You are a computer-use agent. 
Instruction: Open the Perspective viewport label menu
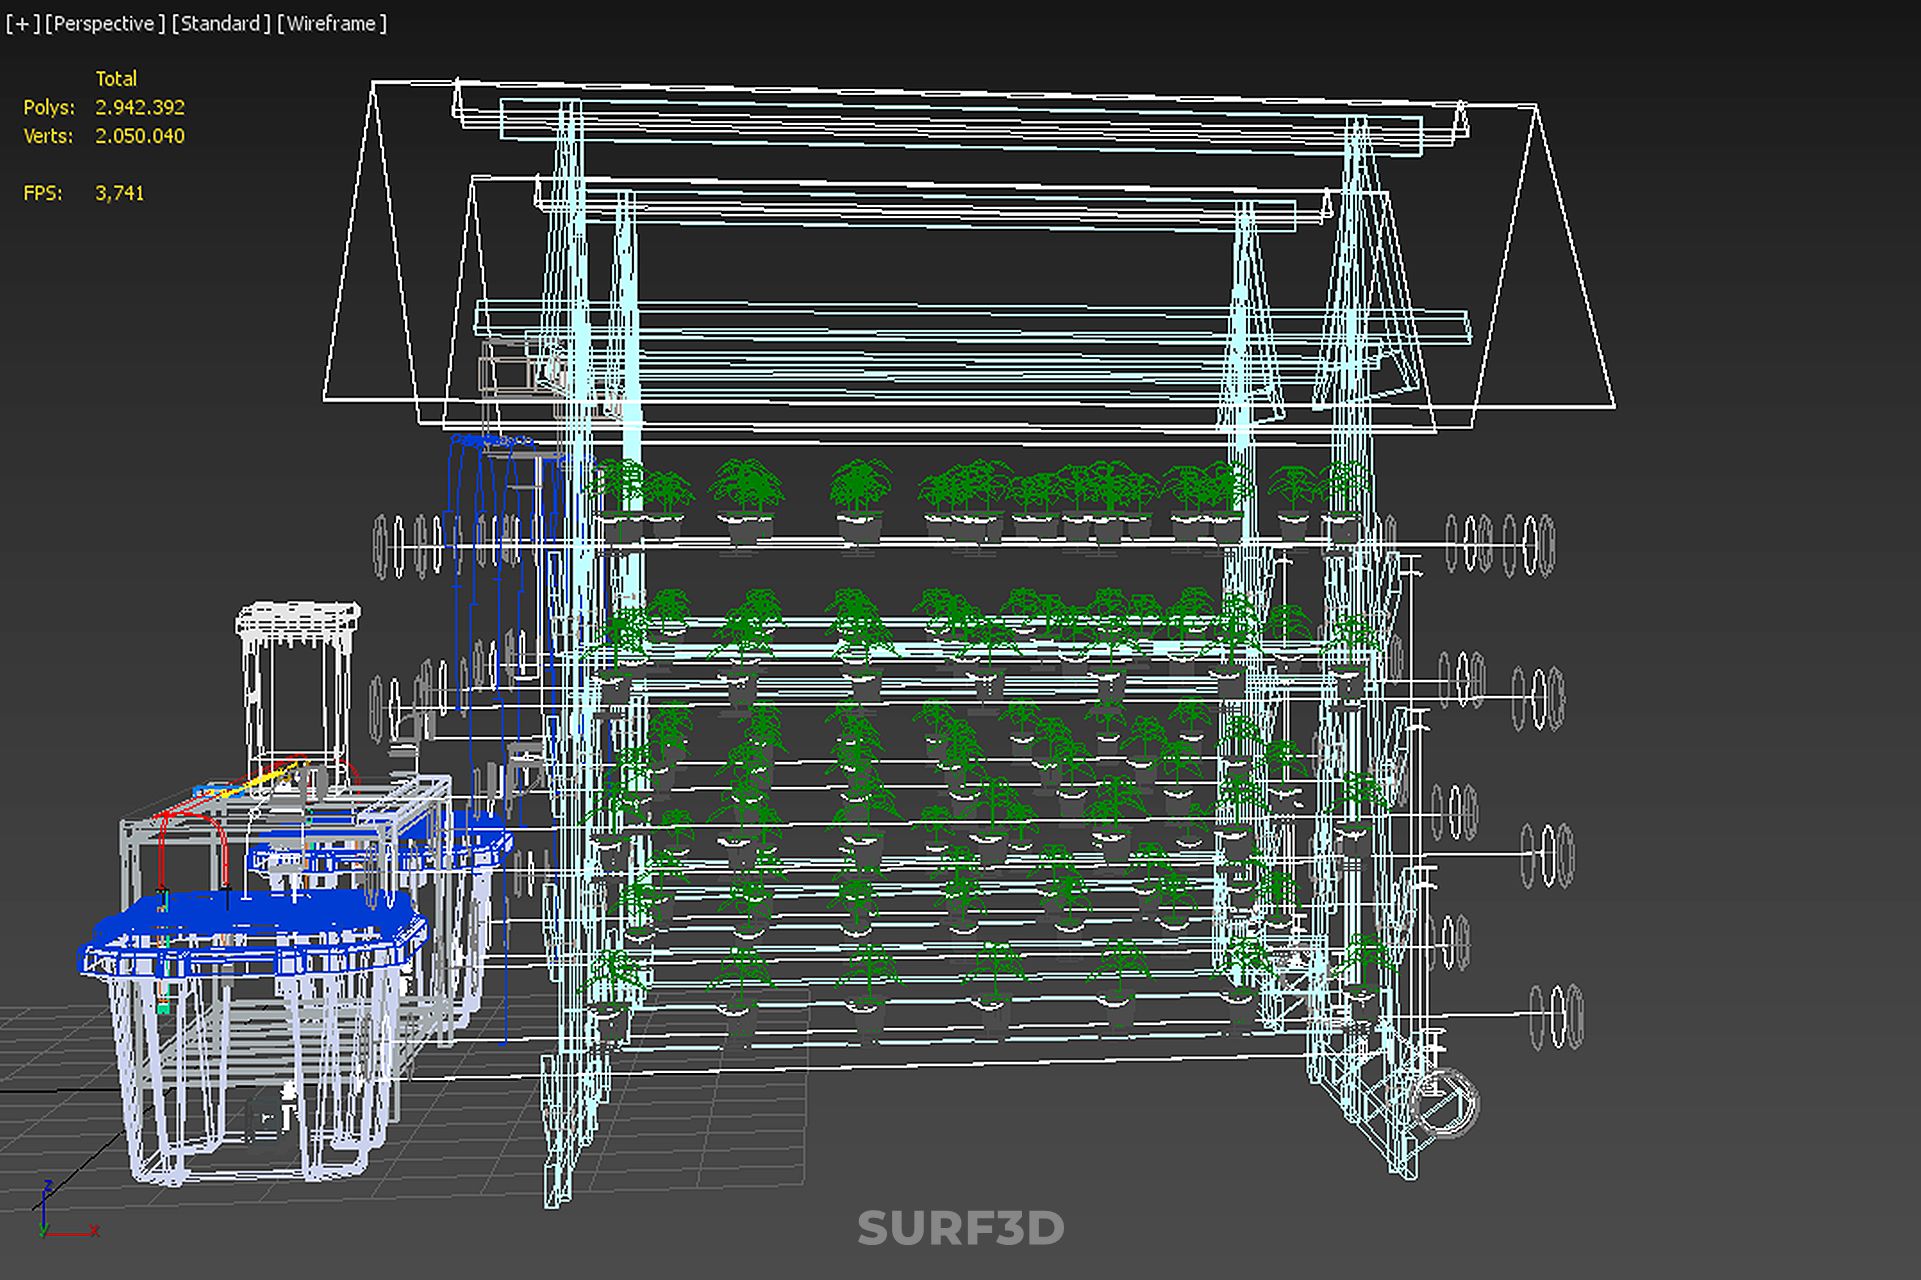point(105,23)
